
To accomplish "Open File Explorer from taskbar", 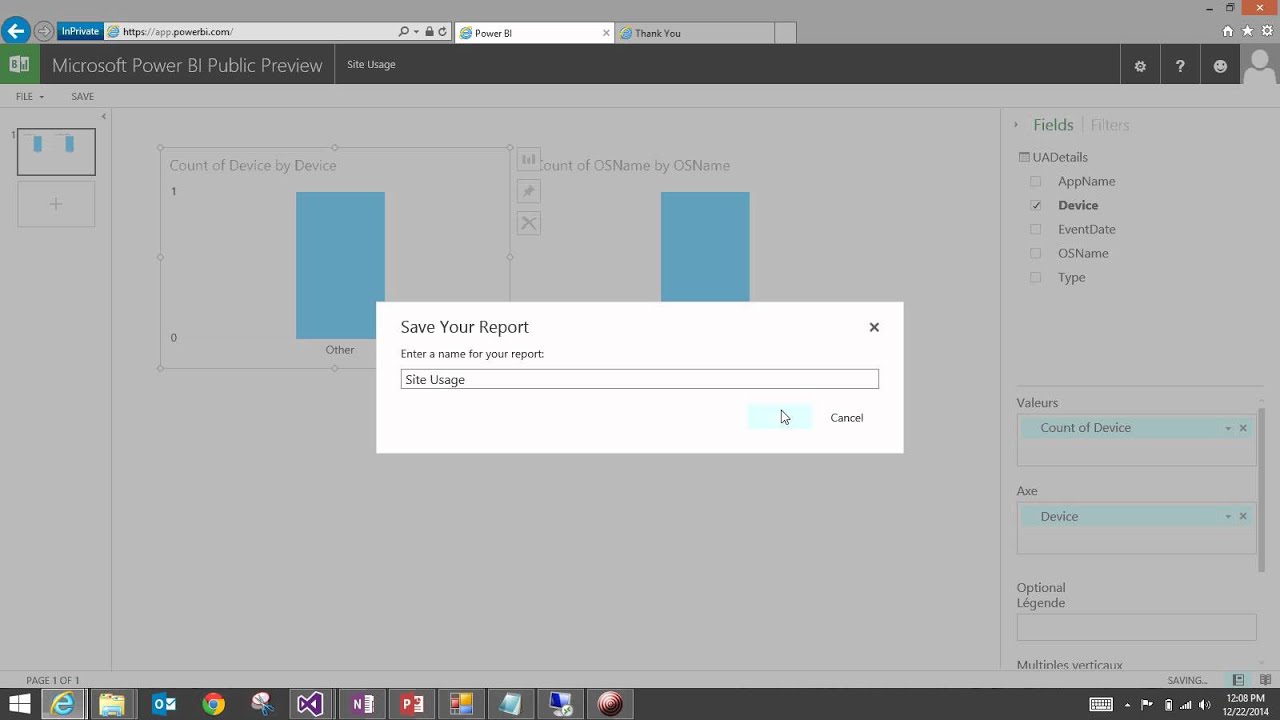I will [112, 704].
